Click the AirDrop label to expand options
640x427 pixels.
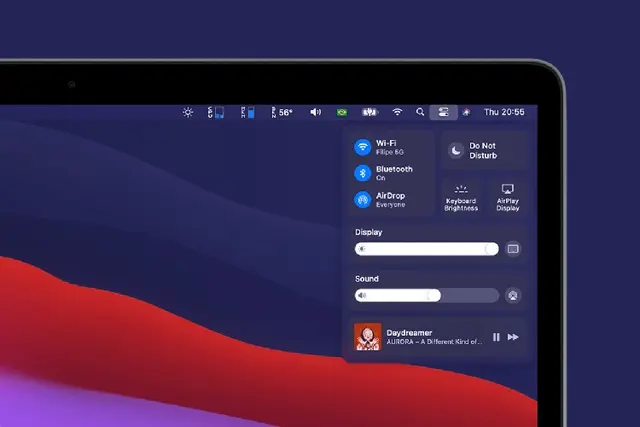[391, 196]
